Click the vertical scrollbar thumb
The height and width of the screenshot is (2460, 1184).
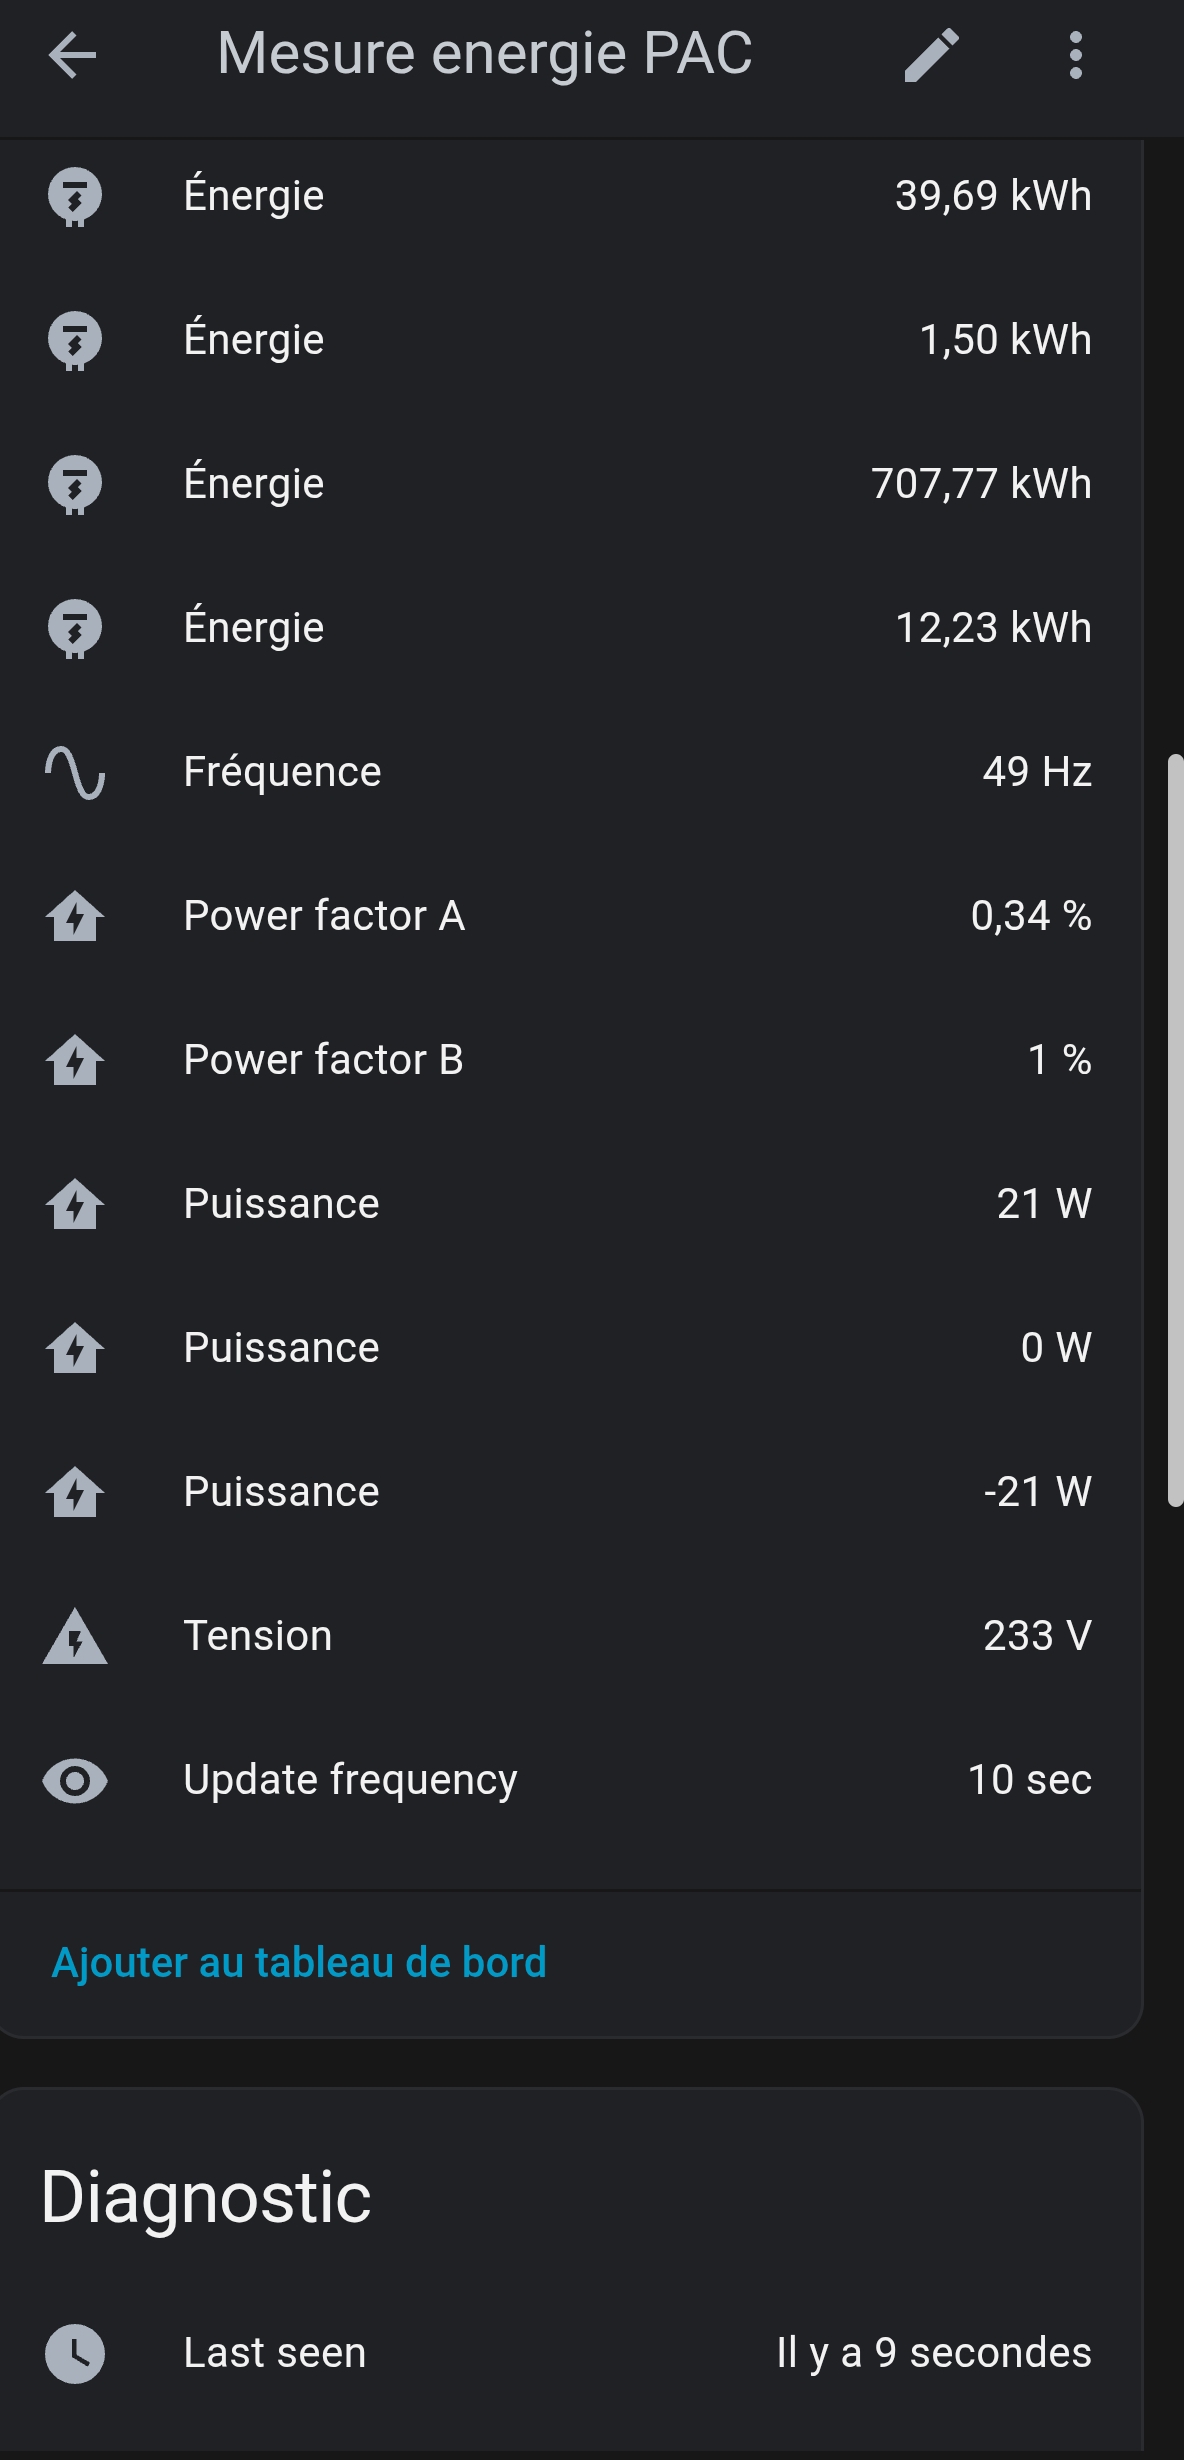[1176, 1130]
